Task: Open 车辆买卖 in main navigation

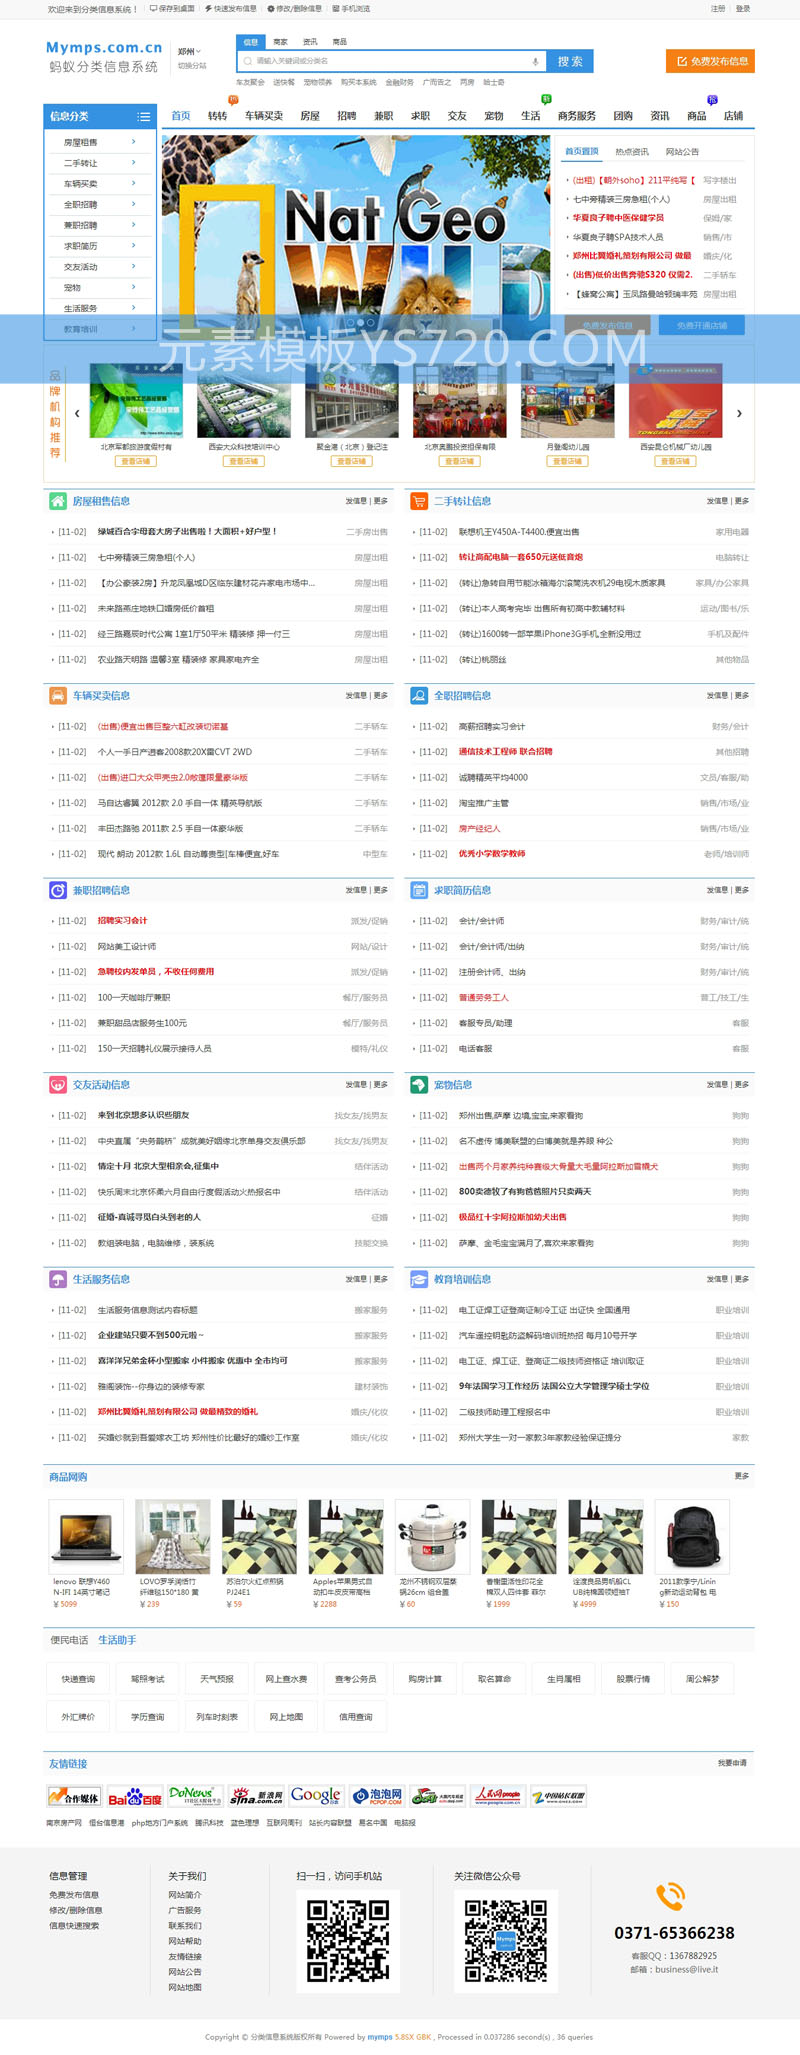Action: click(x=264, y=116)
